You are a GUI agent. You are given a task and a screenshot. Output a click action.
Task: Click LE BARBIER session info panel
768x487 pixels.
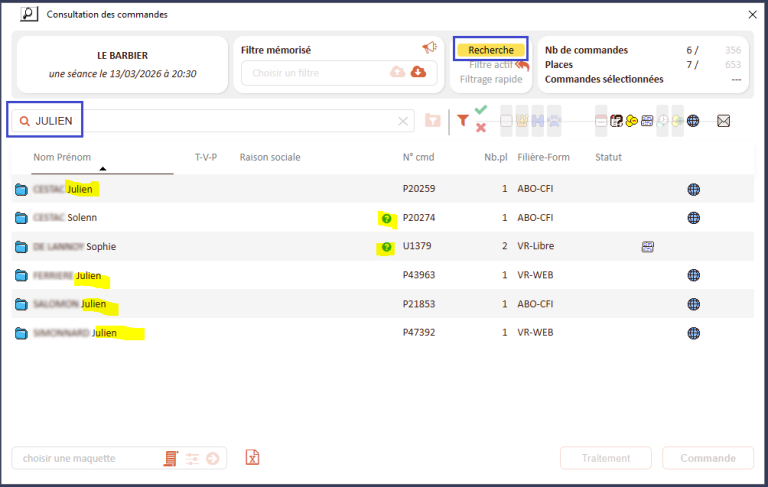point(122,64)
